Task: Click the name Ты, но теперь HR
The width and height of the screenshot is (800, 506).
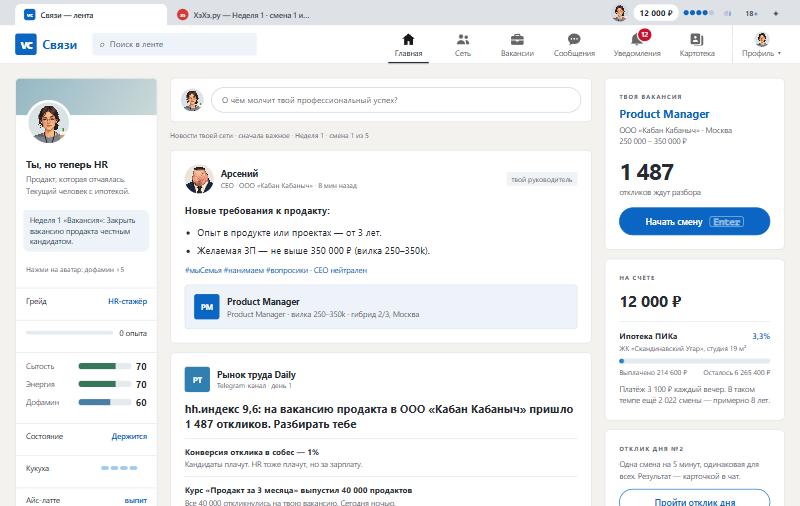Action: (67, 165)
